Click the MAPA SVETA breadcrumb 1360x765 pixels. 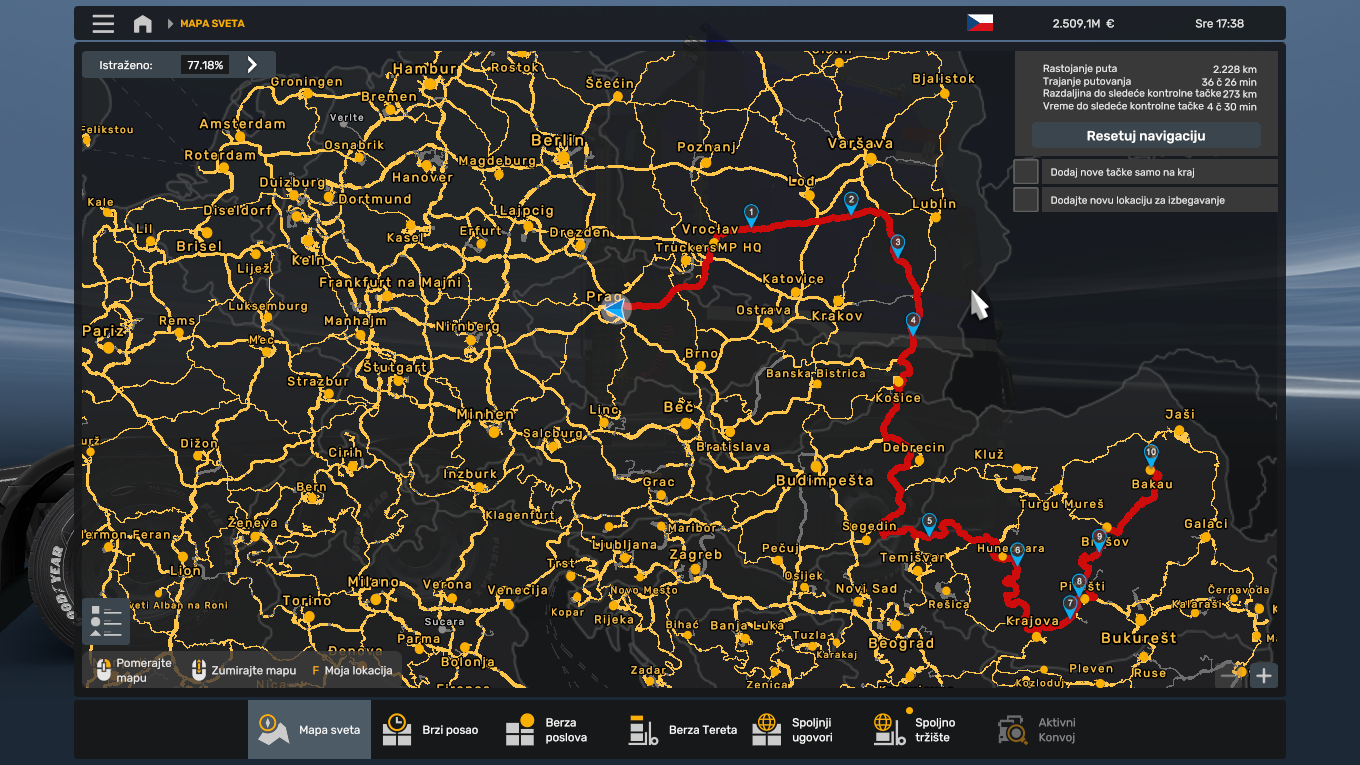pos(212,23)
